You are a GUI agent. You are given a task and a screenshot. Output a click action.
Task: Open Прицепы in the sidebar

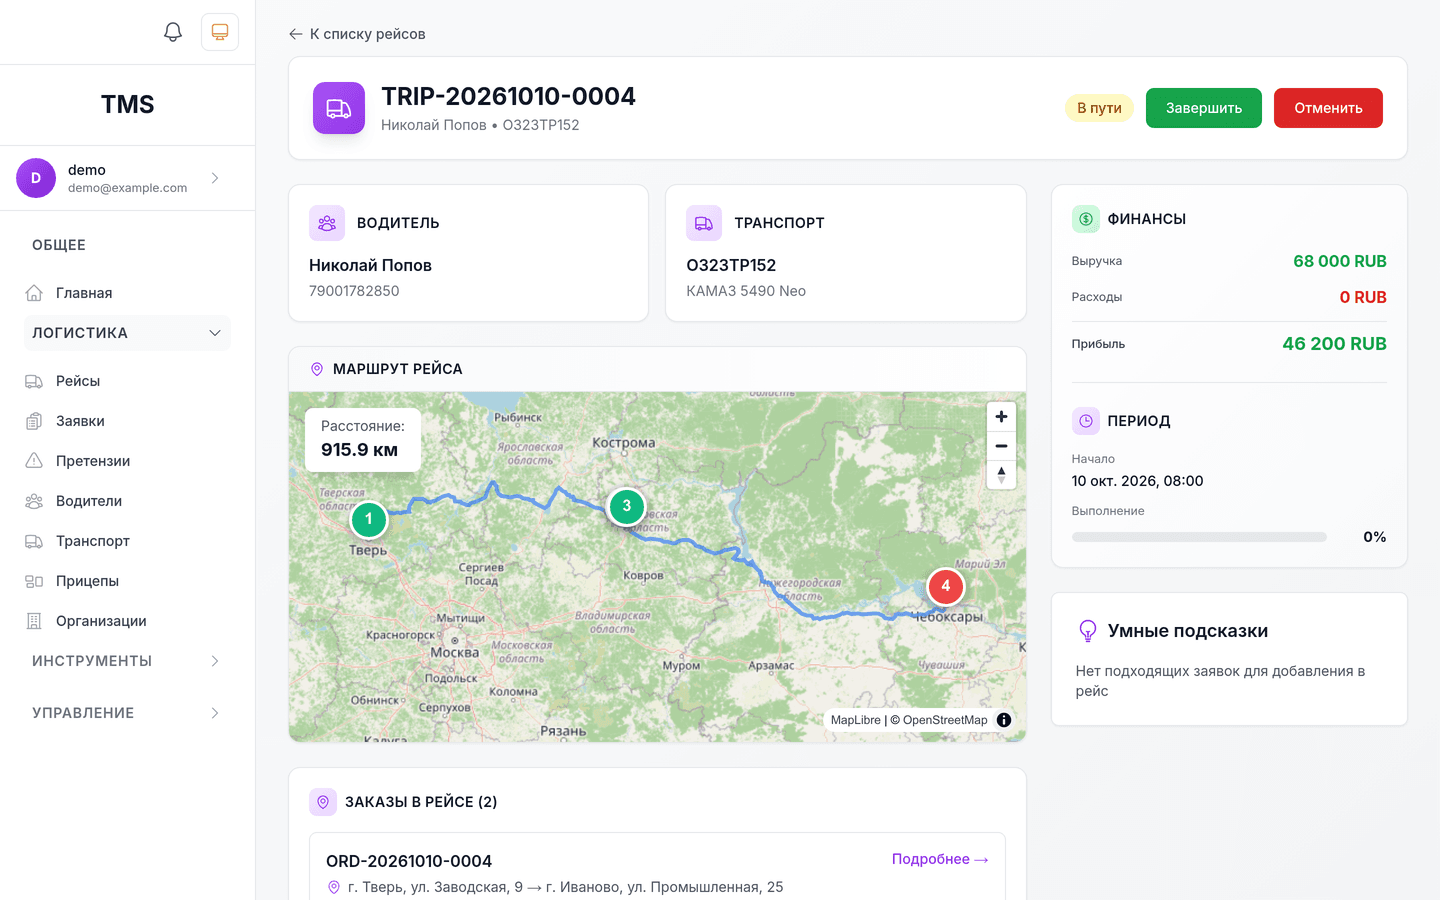point(127,581)
